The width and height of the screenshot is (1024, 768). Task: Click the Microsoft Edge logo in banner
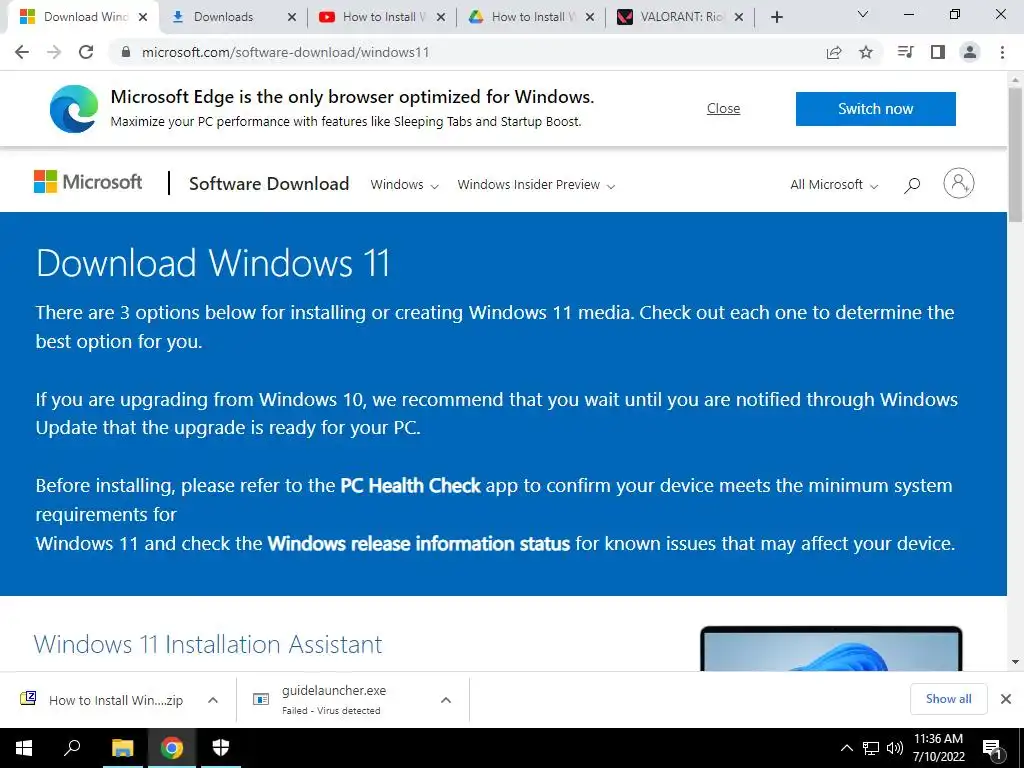[74, 108]
